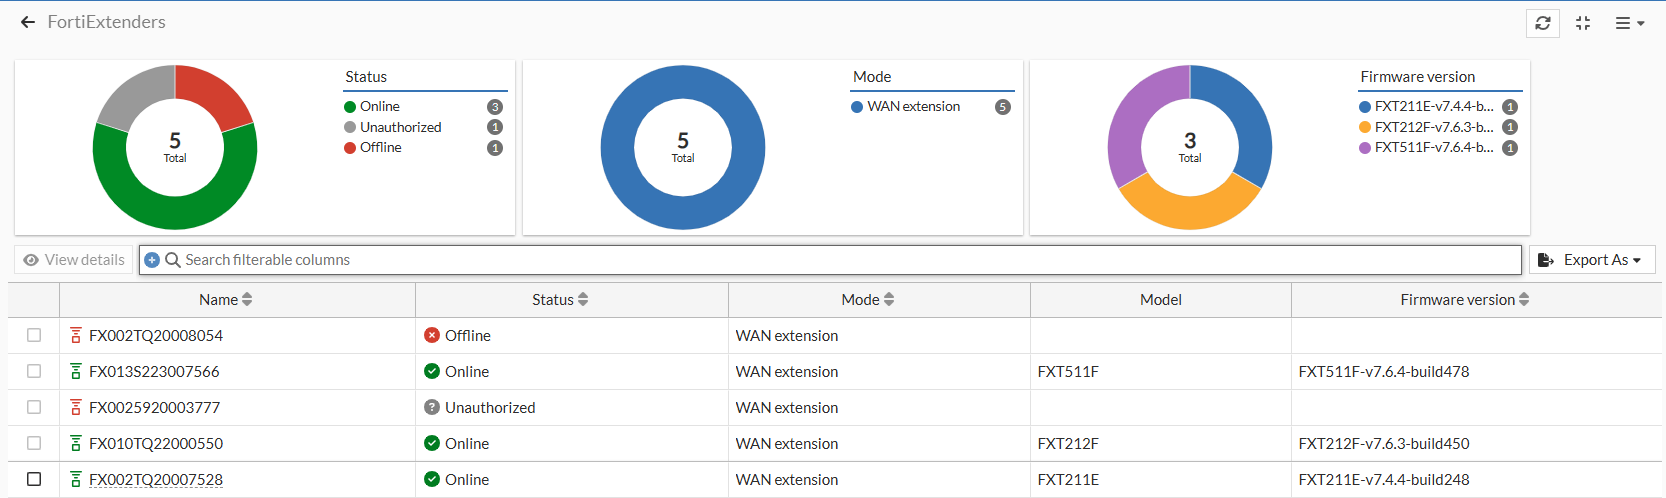Tick the checkbox for FX010TQ22000550
This screenshot has height=498, width=1666.
[34, 443]
